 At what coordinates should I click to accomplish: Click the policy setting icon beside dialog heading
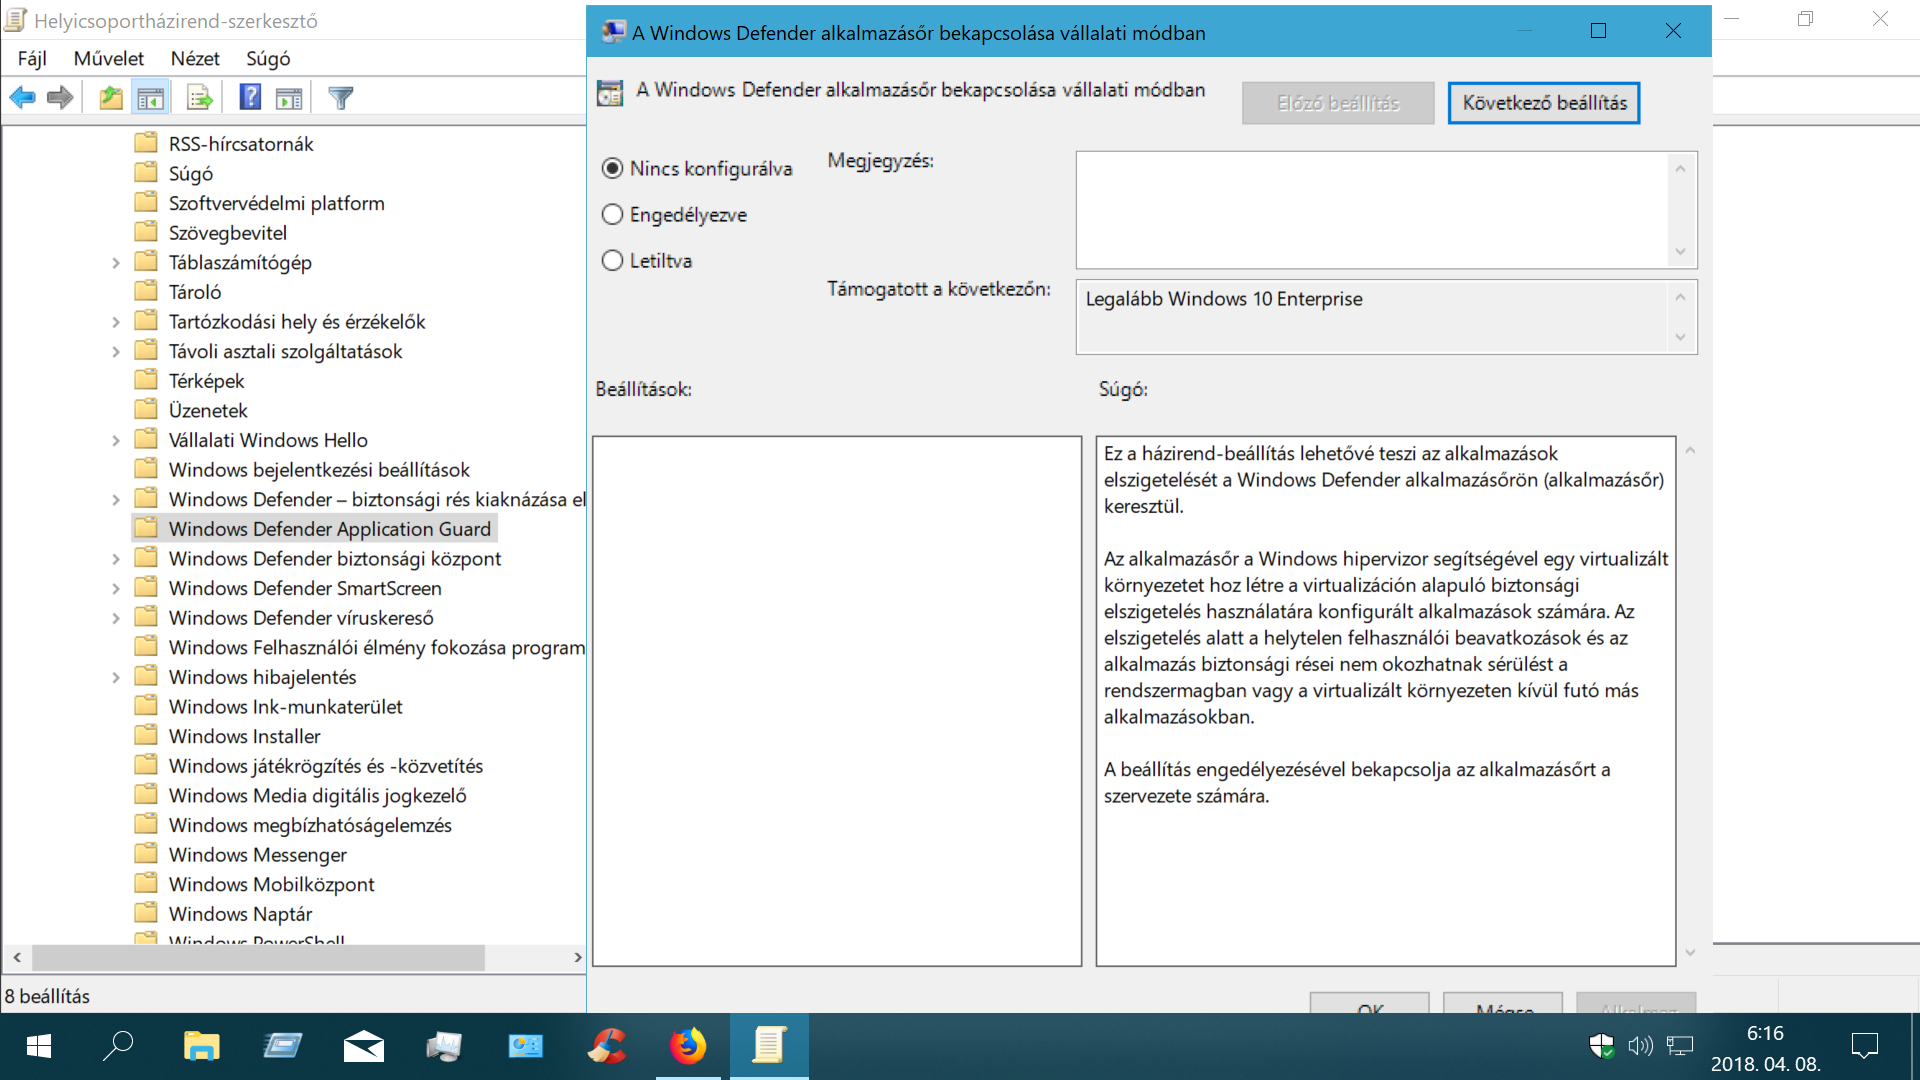point(610,93)
